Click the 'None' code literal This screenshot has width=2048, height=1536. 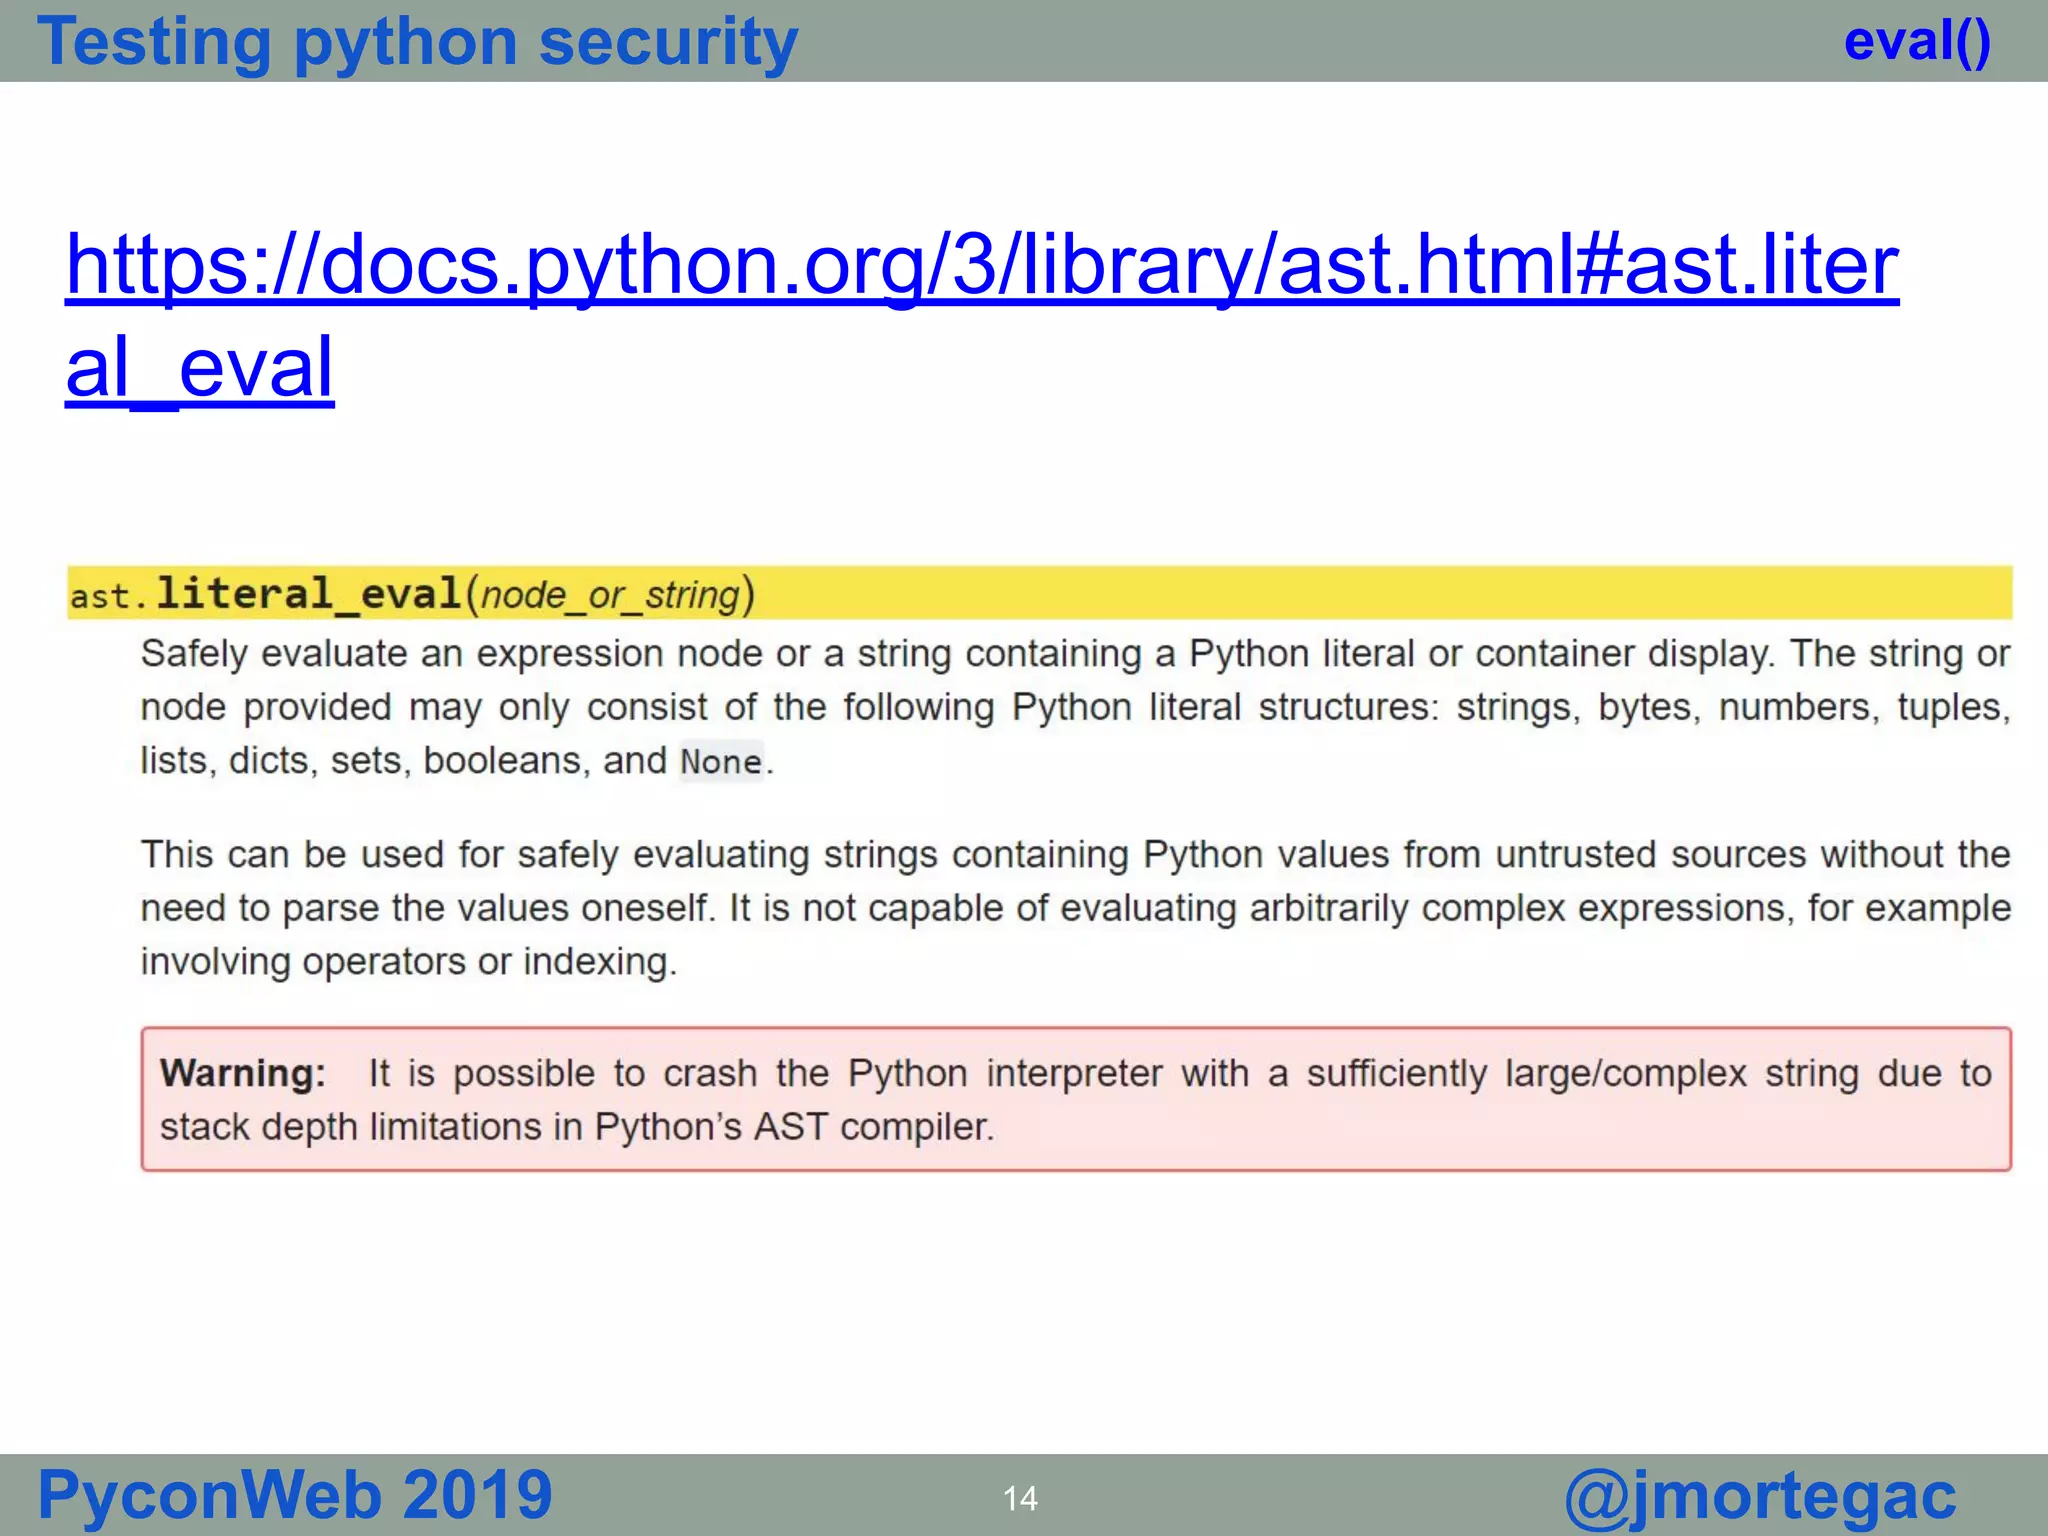[x=721, y=762]
